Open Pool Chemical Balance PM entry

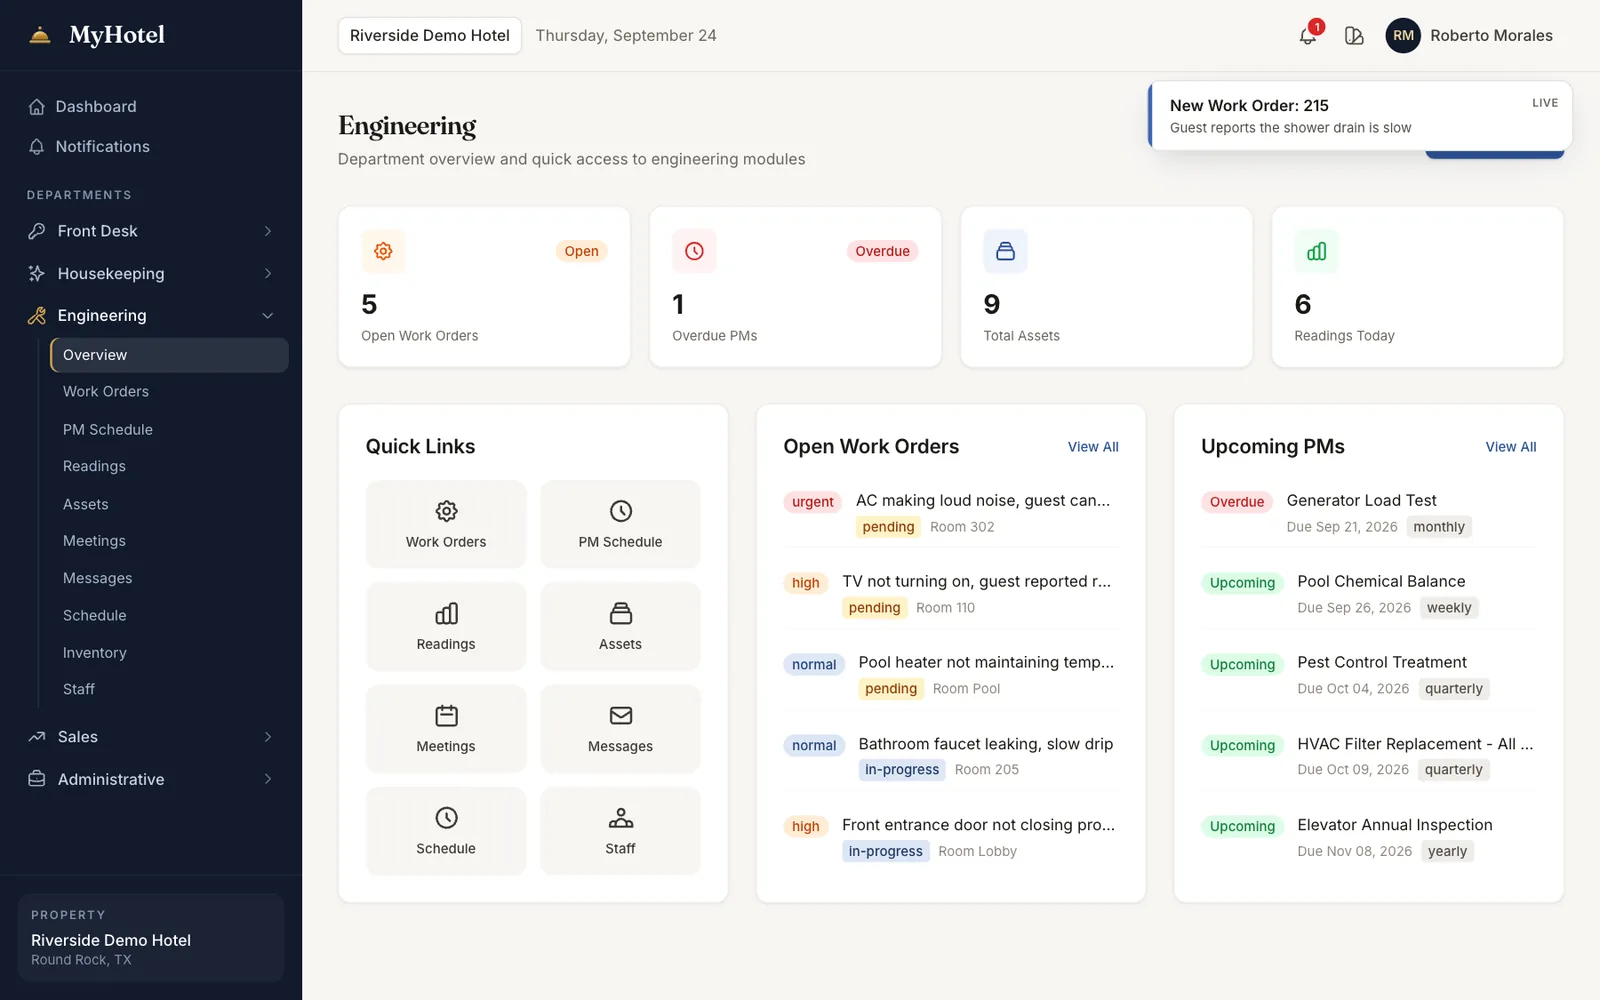click(x=1369, y=594)
